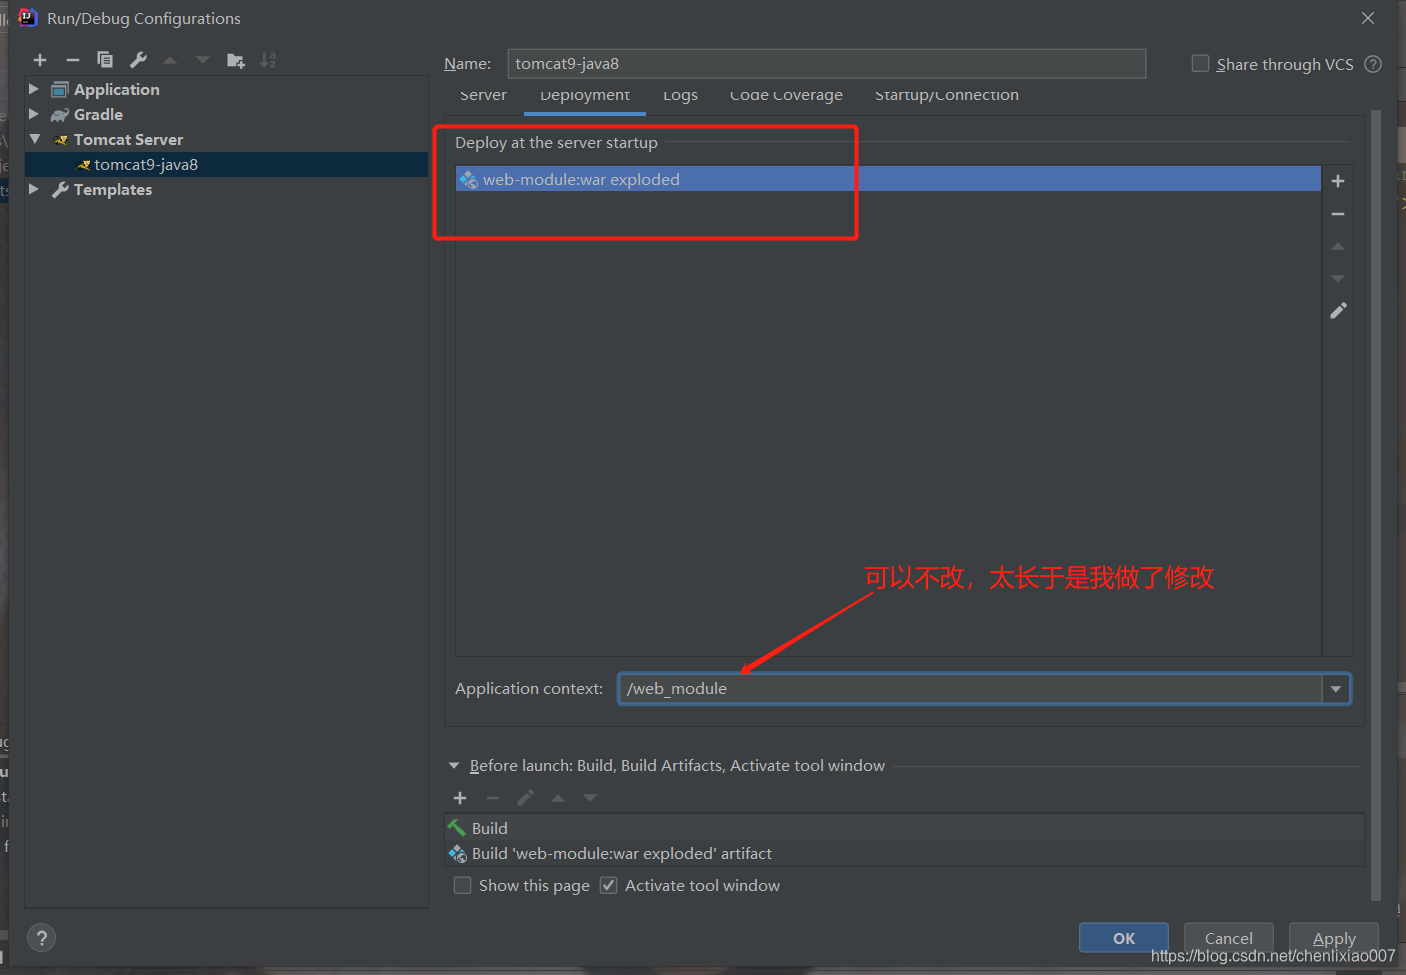Move configuration down in left toolbar
The image size is (1406, 975).
(x=203, y=60)
